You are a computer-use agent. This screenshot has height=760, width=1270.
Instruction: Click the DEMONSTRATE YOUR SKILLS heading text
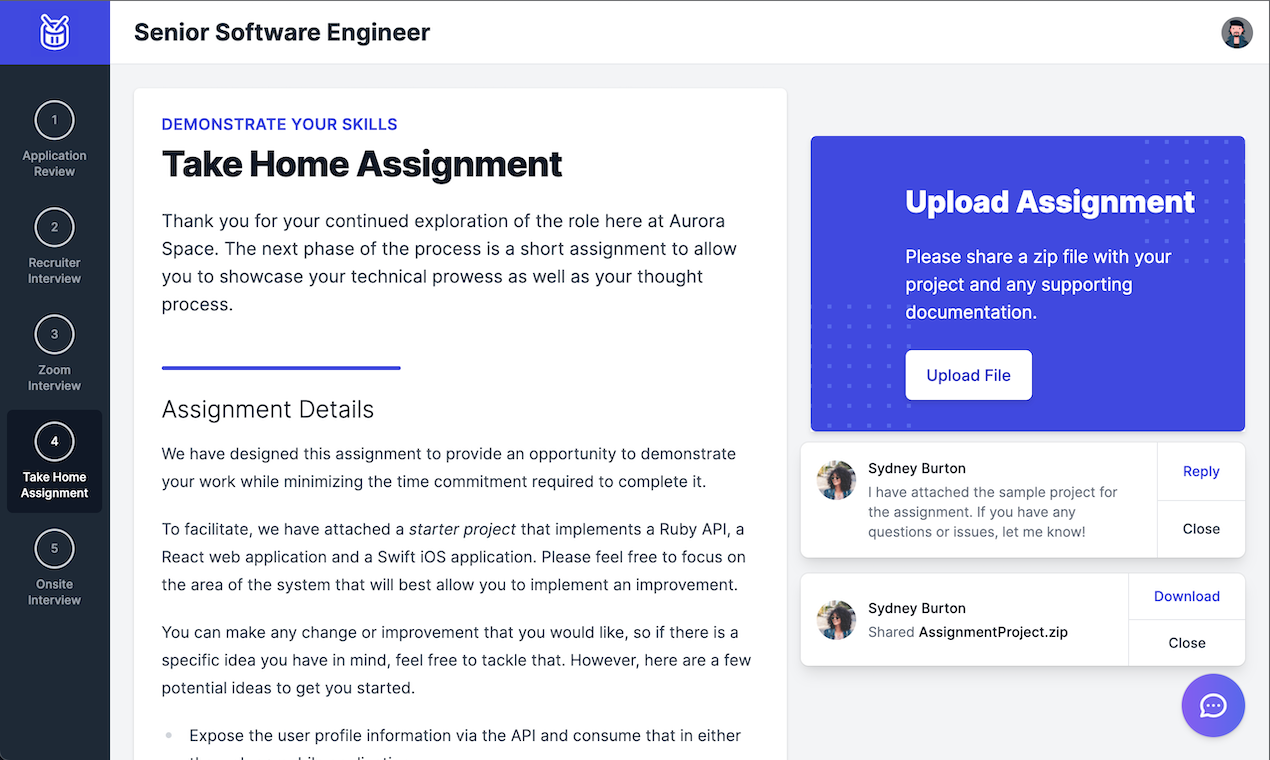tap(280, 125)
